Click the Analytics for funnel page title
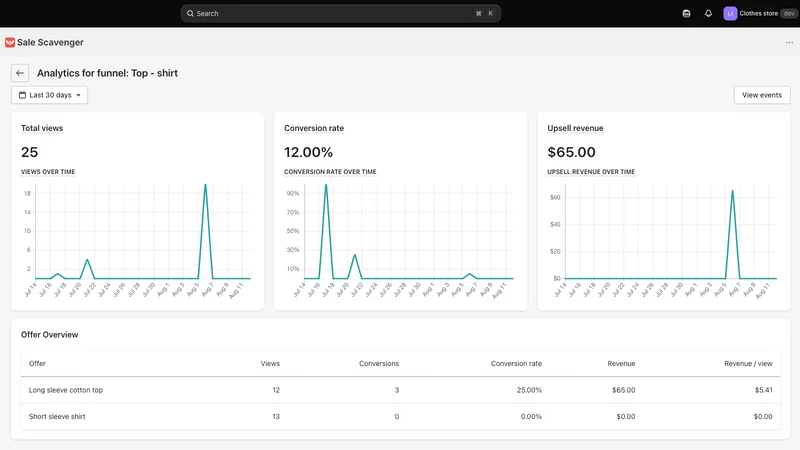Screen dimensions: 800x450 point(107,73)
